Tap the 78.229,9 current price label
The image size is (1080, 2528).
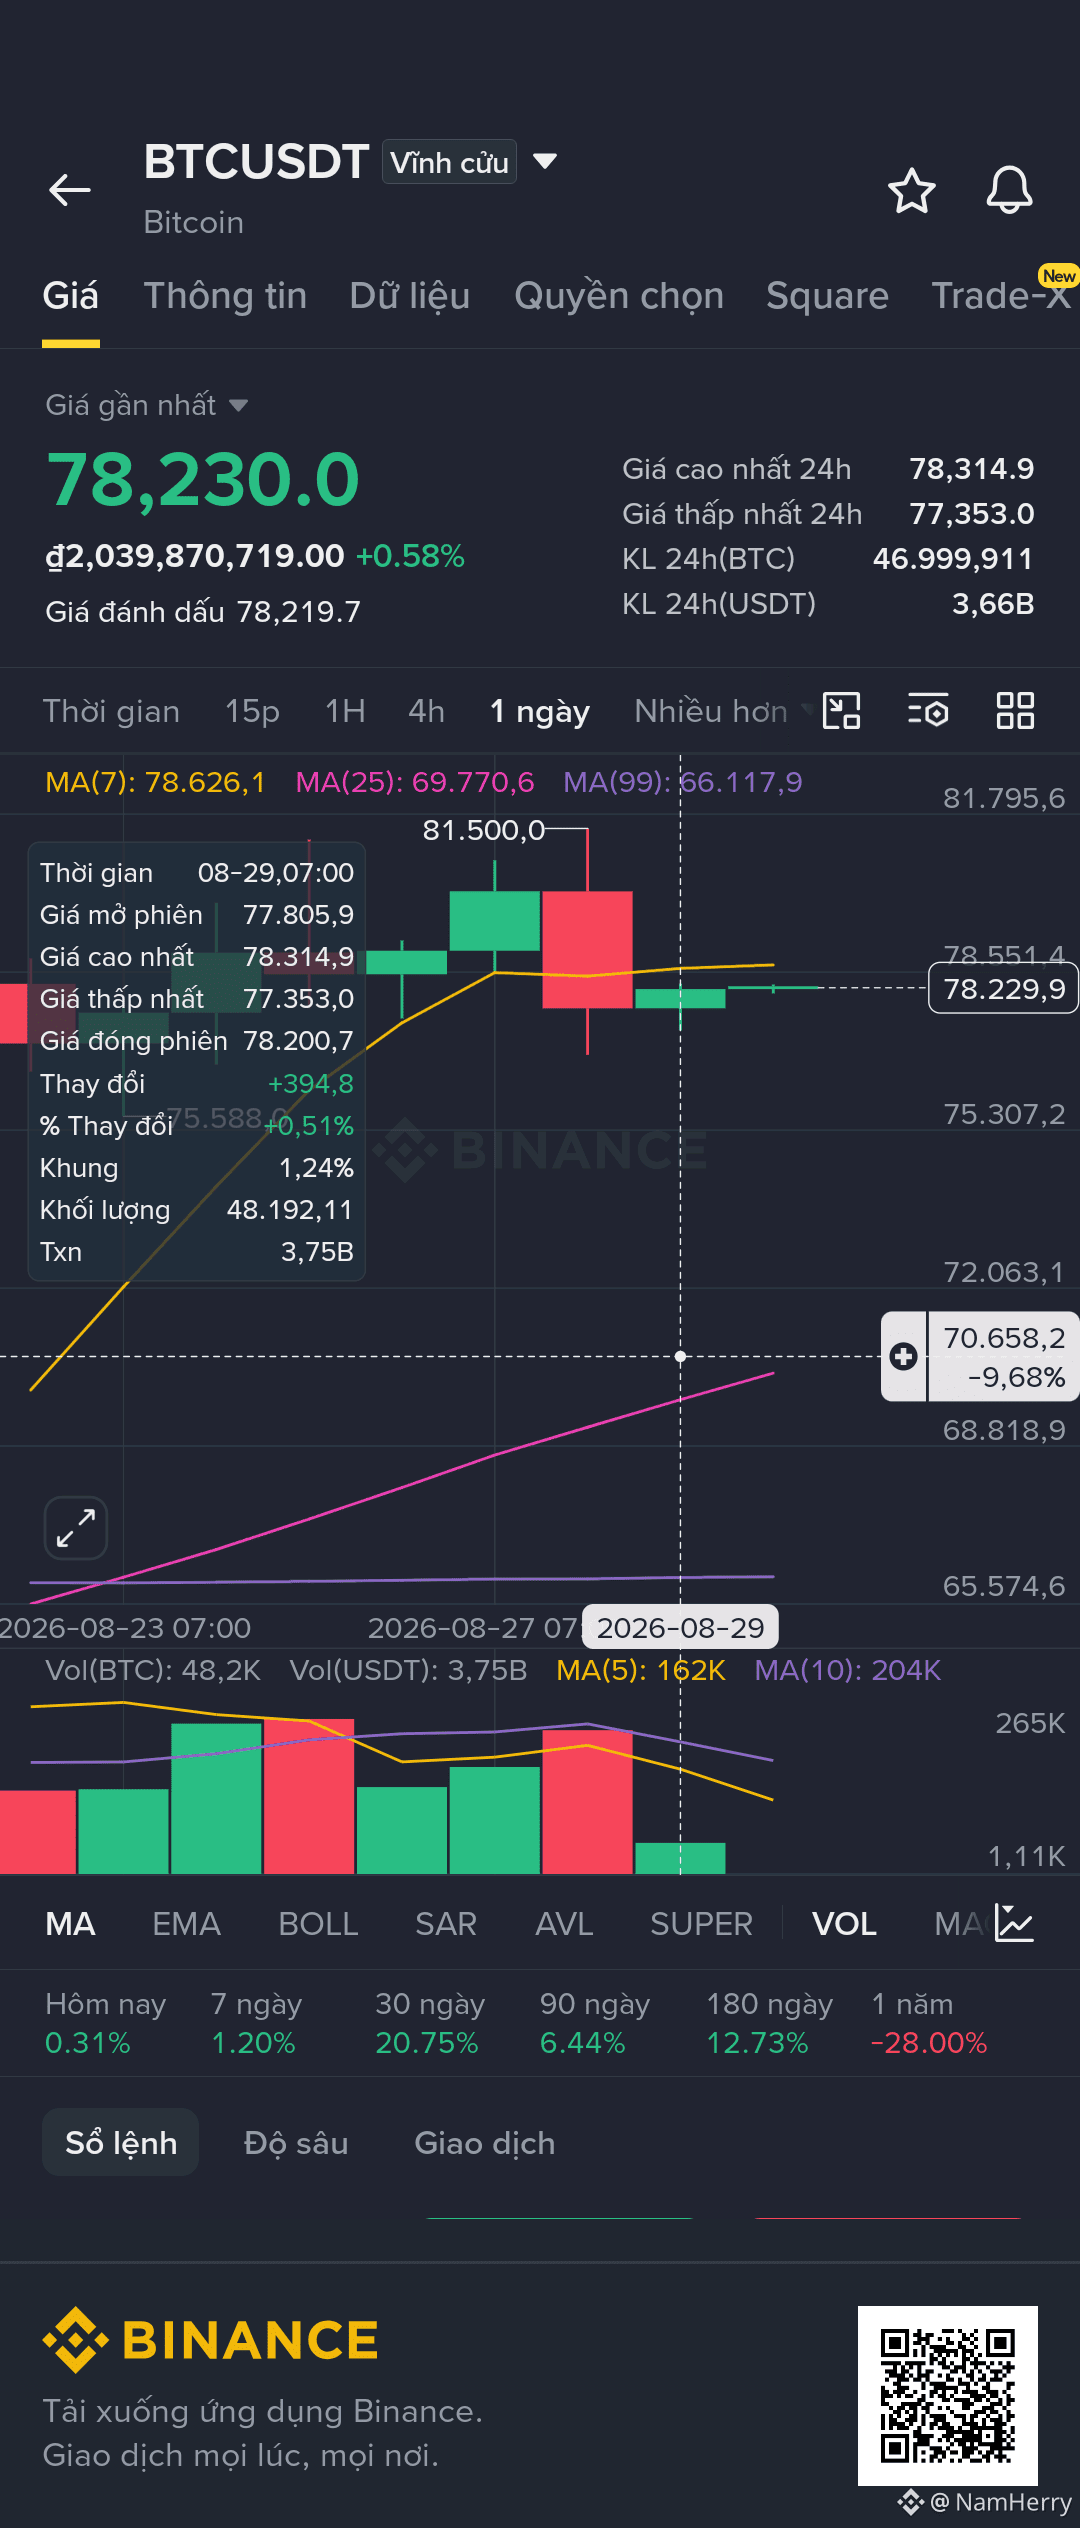pos(1003,988)
